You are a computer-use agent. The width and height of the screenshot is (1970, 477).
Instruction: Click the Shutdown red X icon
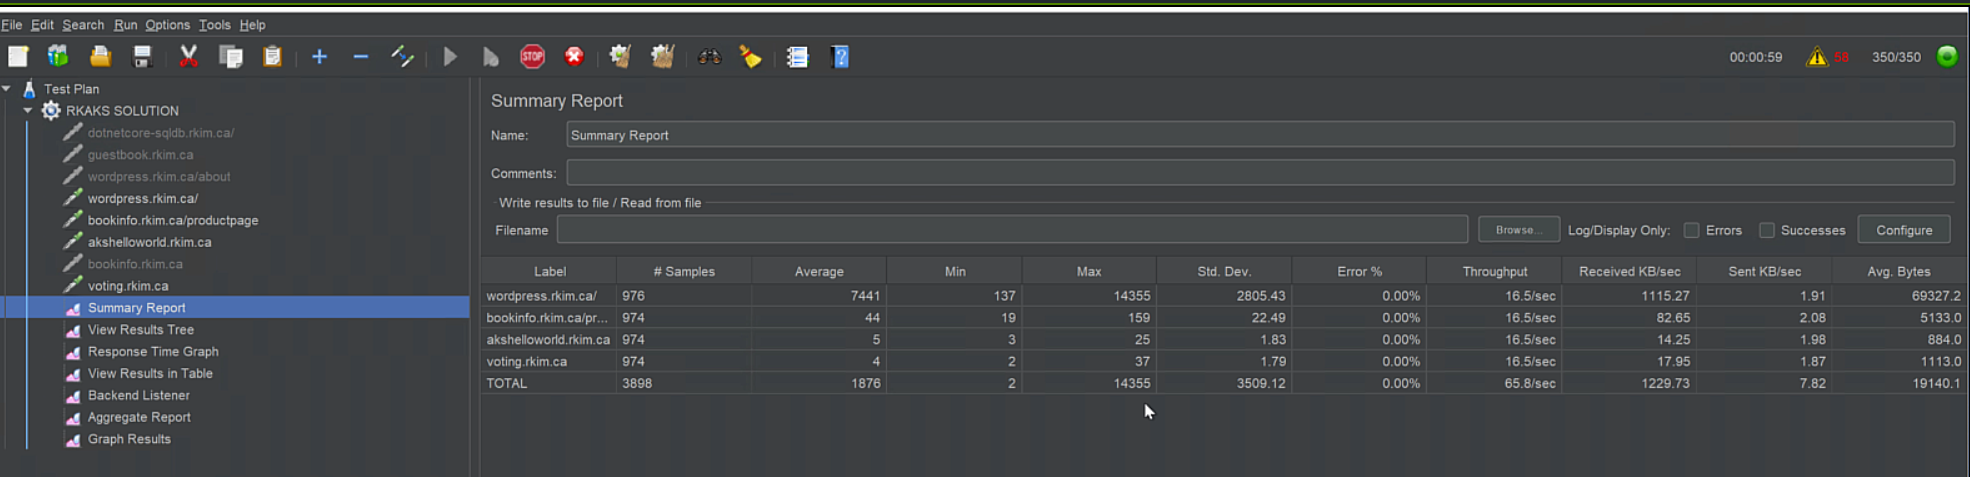(x=574, y=57)
